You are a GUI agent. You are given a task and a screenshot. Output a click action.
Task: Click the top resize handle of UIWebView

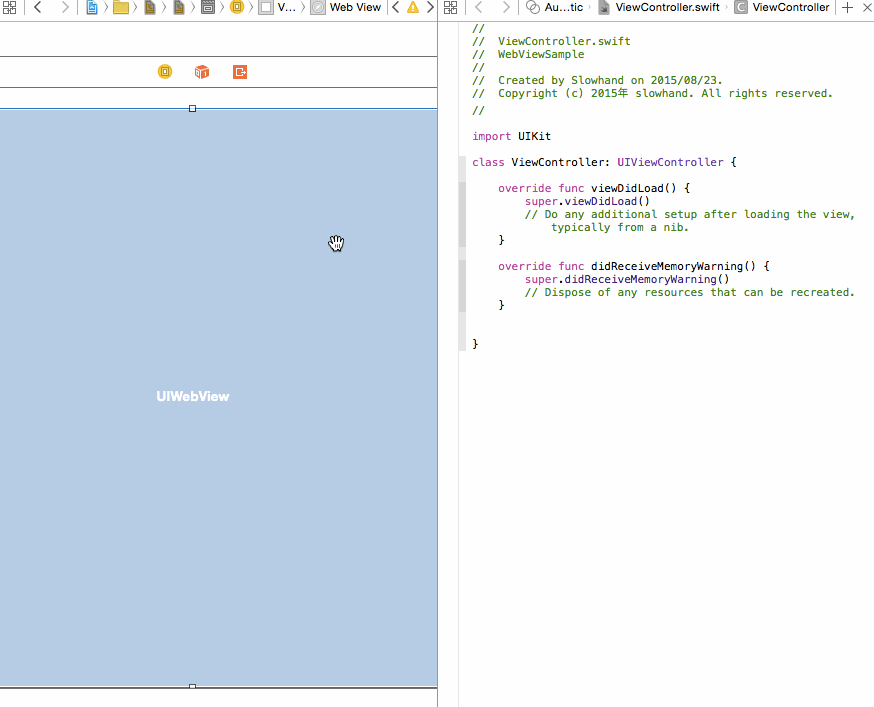coord(193,108)
